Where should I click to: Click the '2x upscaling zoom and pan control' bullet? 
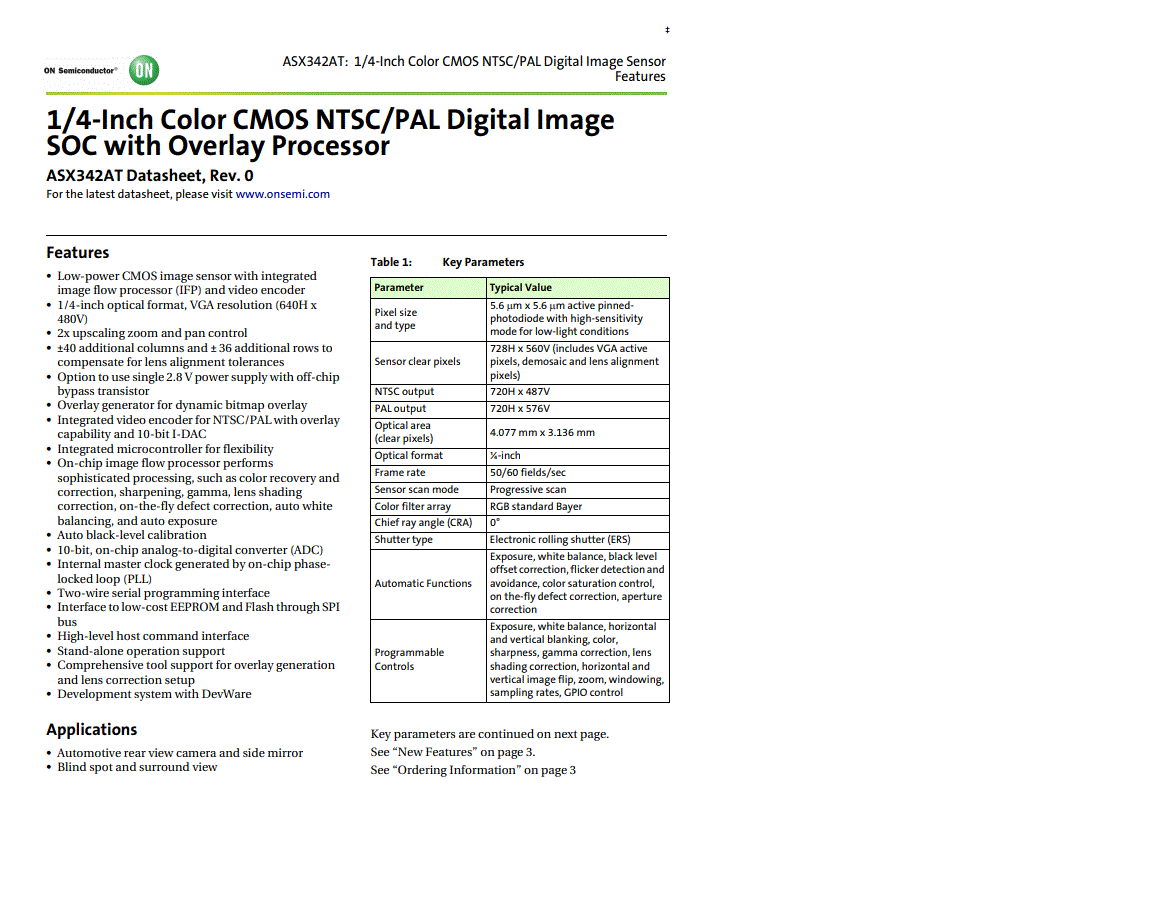[x=152, y=333]
